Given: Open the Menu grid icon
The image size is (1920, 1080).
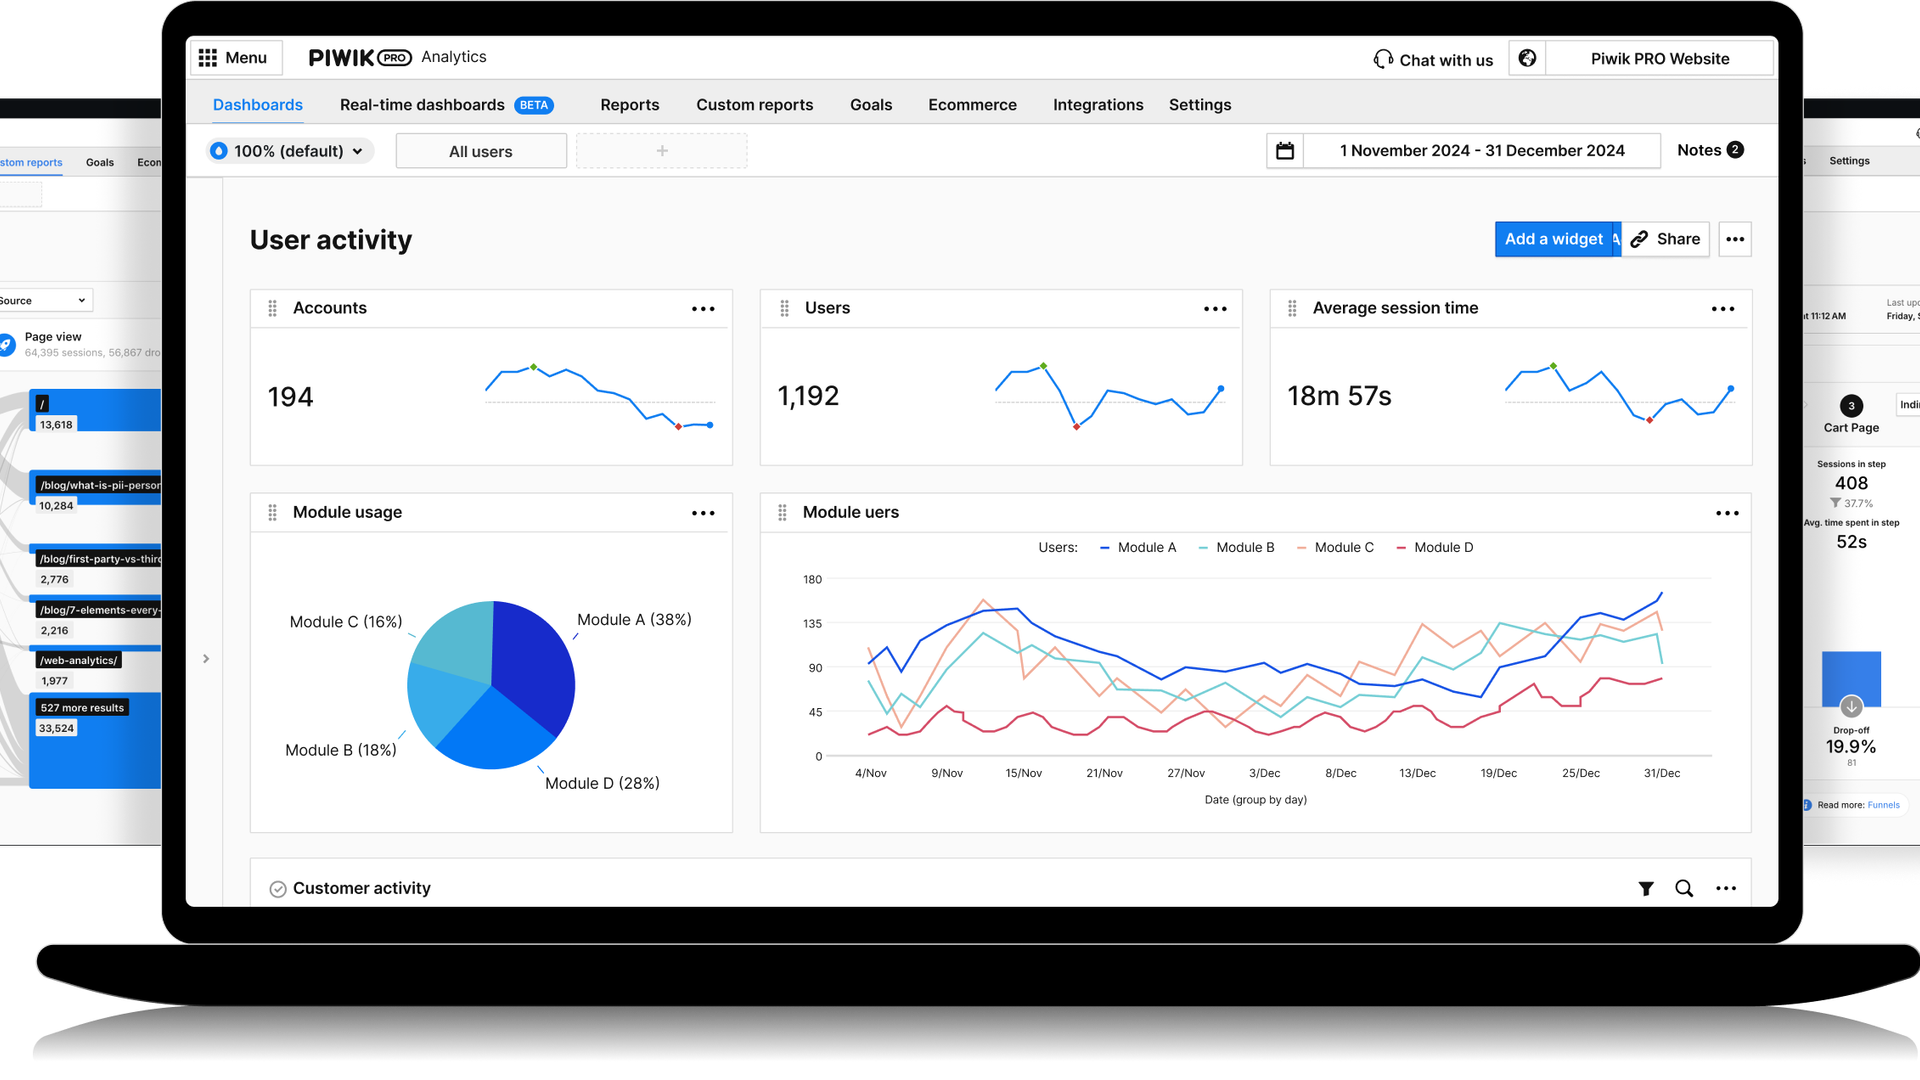Looking at the screenshot, I should click(x=207, y=57).
